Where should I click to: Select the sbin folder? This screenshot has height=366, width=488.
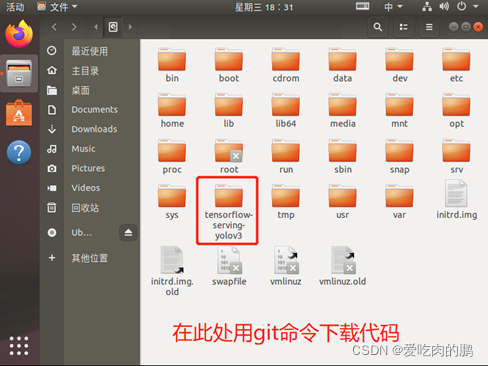click(343, 156)
